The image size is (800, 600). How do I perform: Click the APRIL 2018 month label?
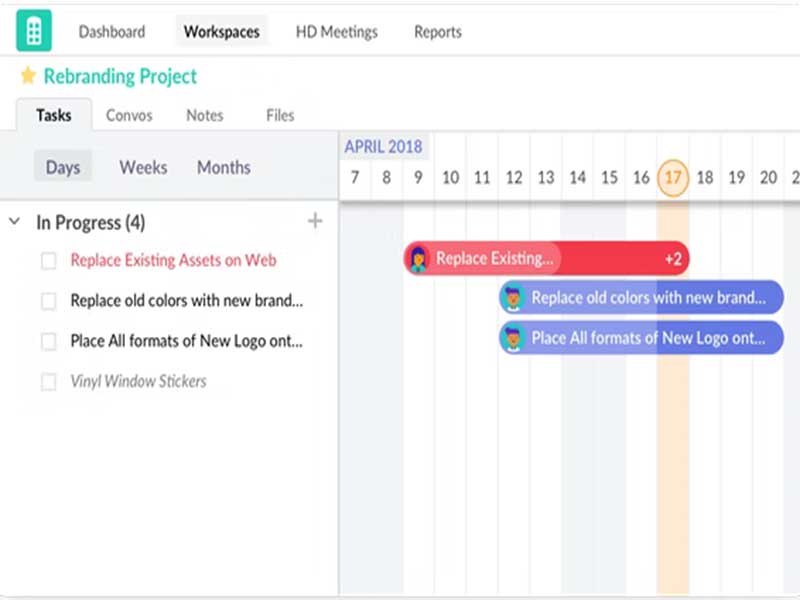383,146
